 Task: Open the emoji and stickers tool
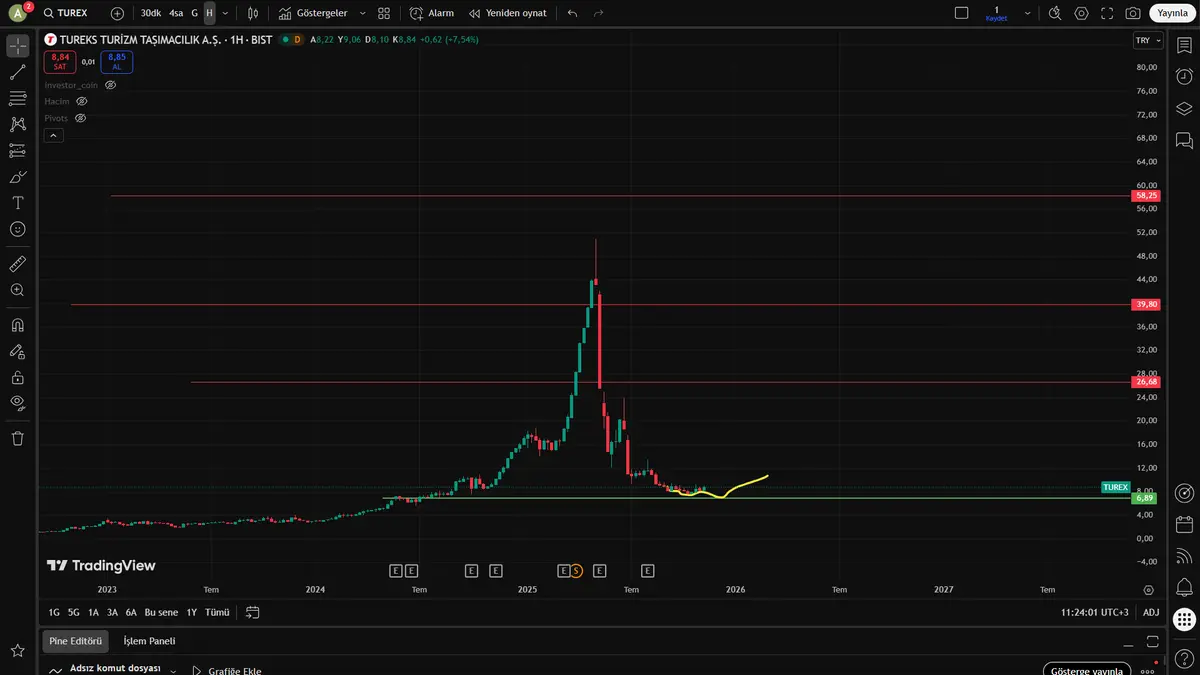[x=17, y=229]
